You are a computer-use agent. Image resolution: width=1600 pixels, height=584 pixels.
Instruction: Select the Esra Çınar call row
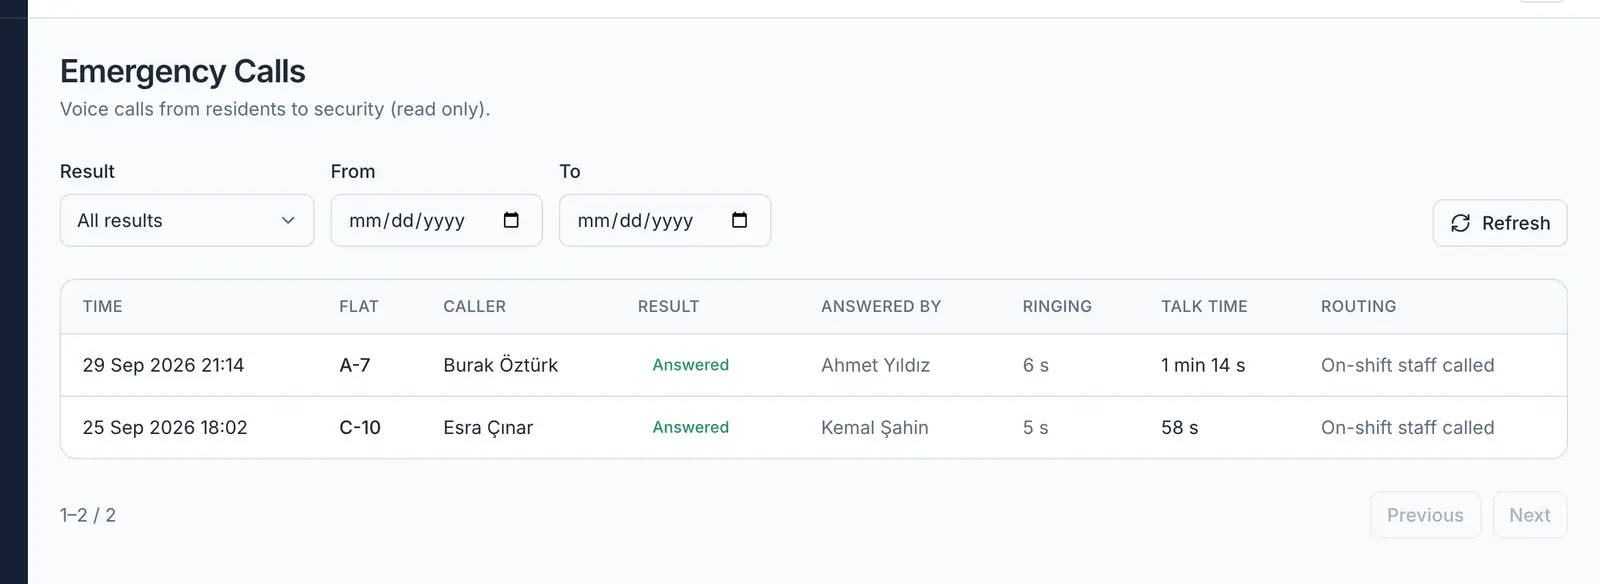point(813,427)
